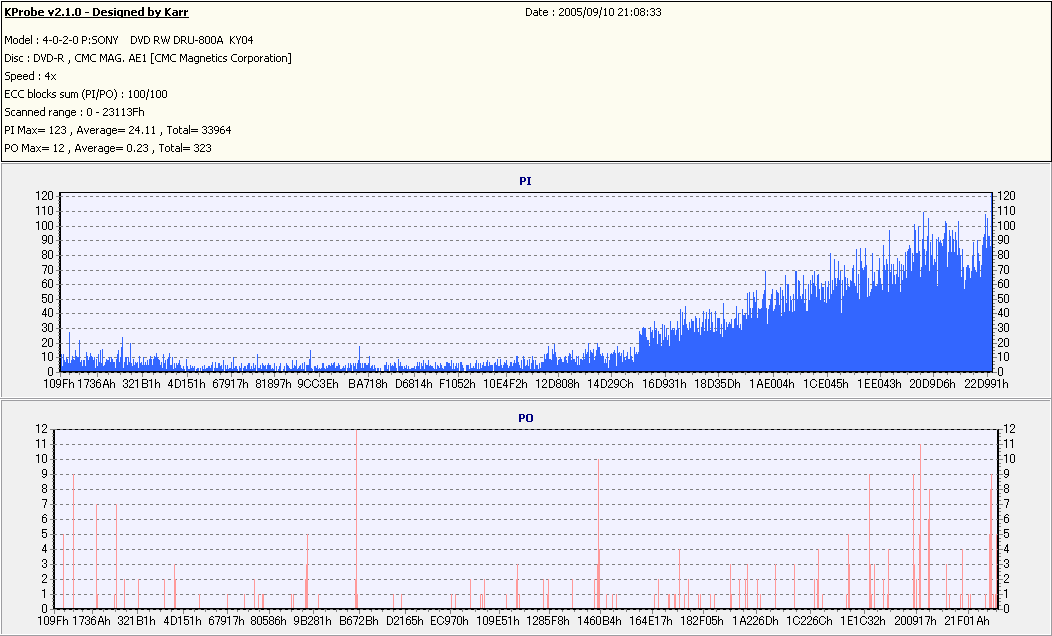Click the ECC blocks sum line
The image size is (1052, 636).
coord(86,94)
